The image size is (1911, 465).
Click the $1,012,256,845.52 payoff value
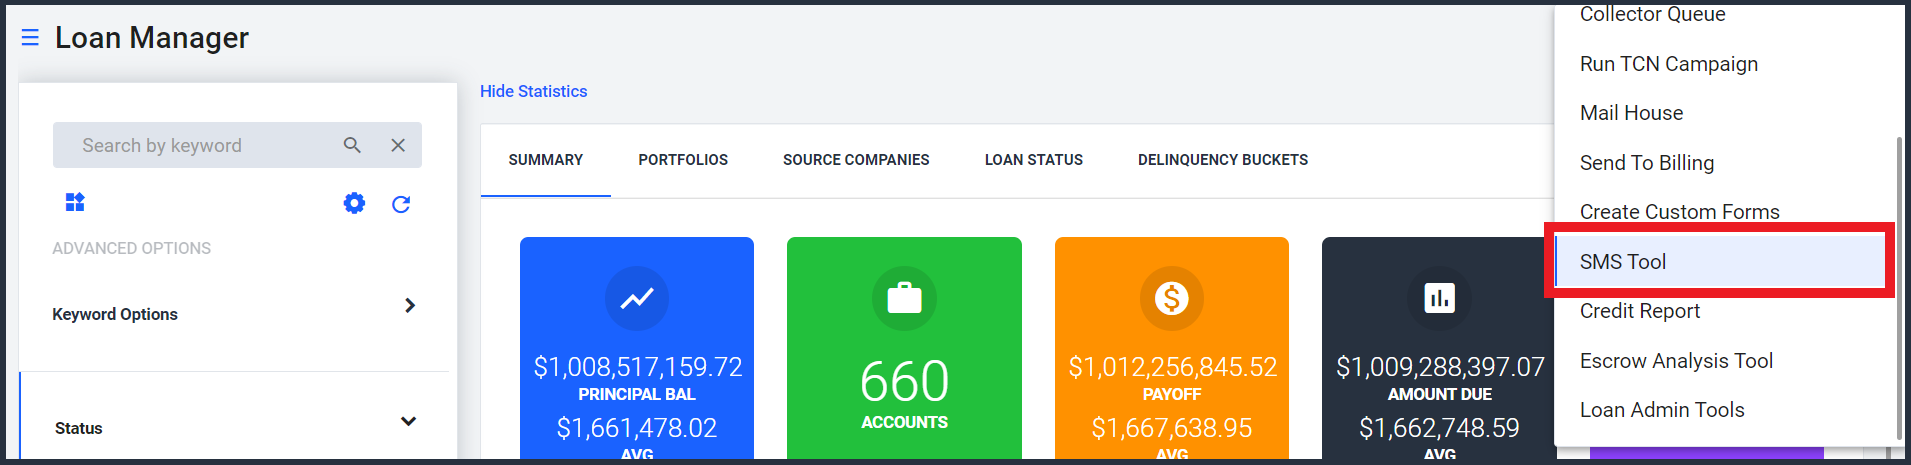[1172, 367]
